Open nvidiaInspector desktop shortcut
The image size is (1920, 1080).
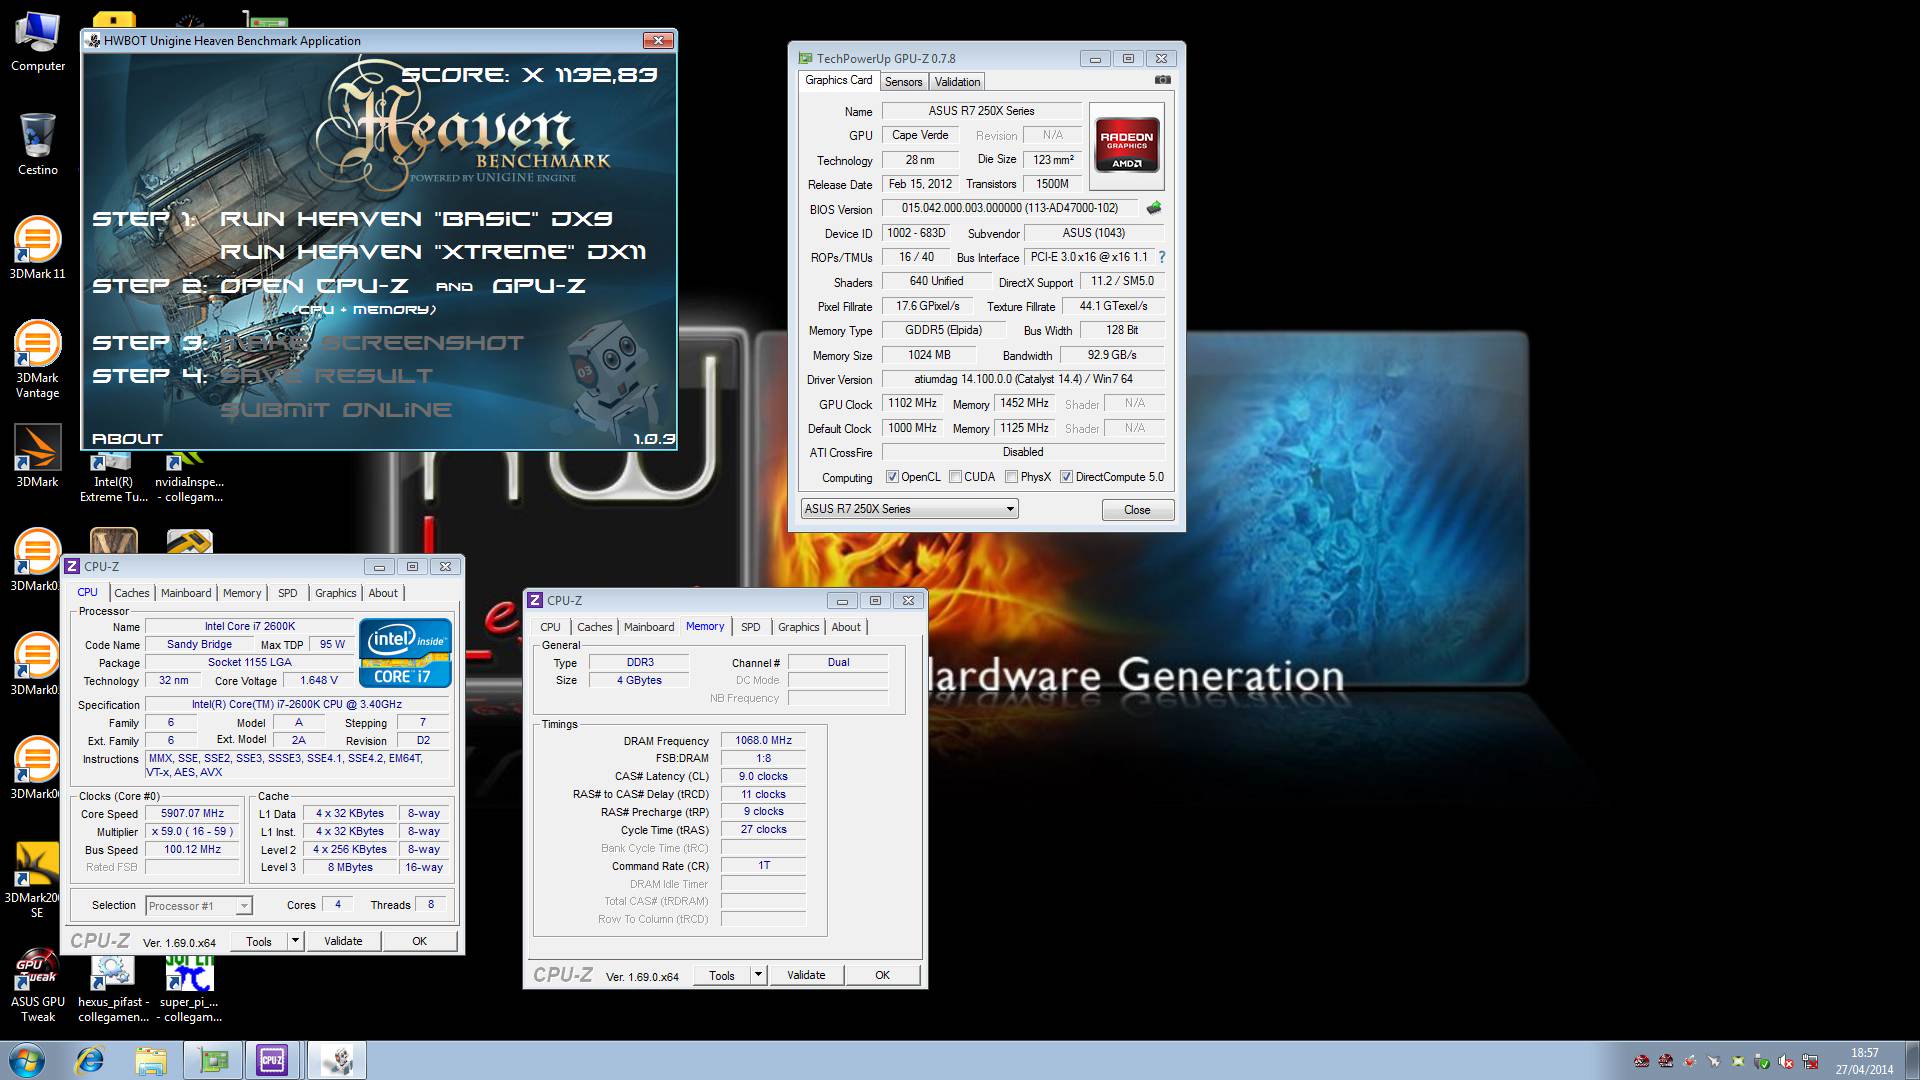[x=189, y=478]
